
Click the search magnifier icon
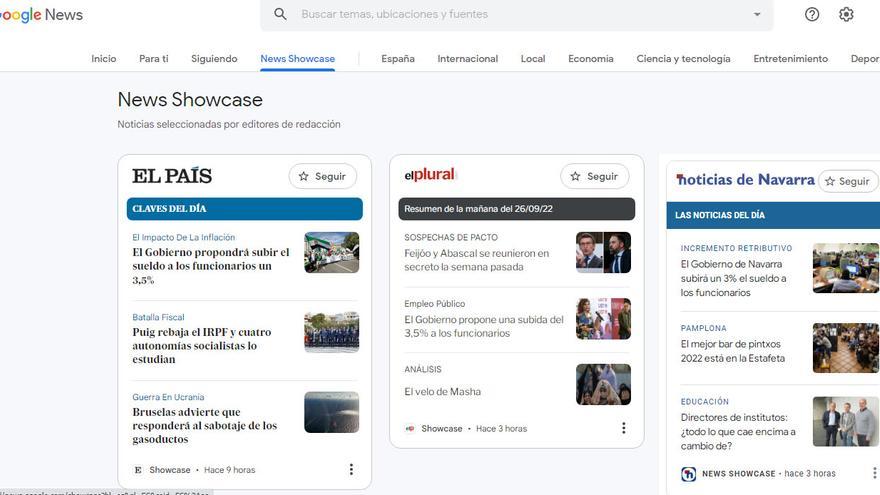coord(280,14)
